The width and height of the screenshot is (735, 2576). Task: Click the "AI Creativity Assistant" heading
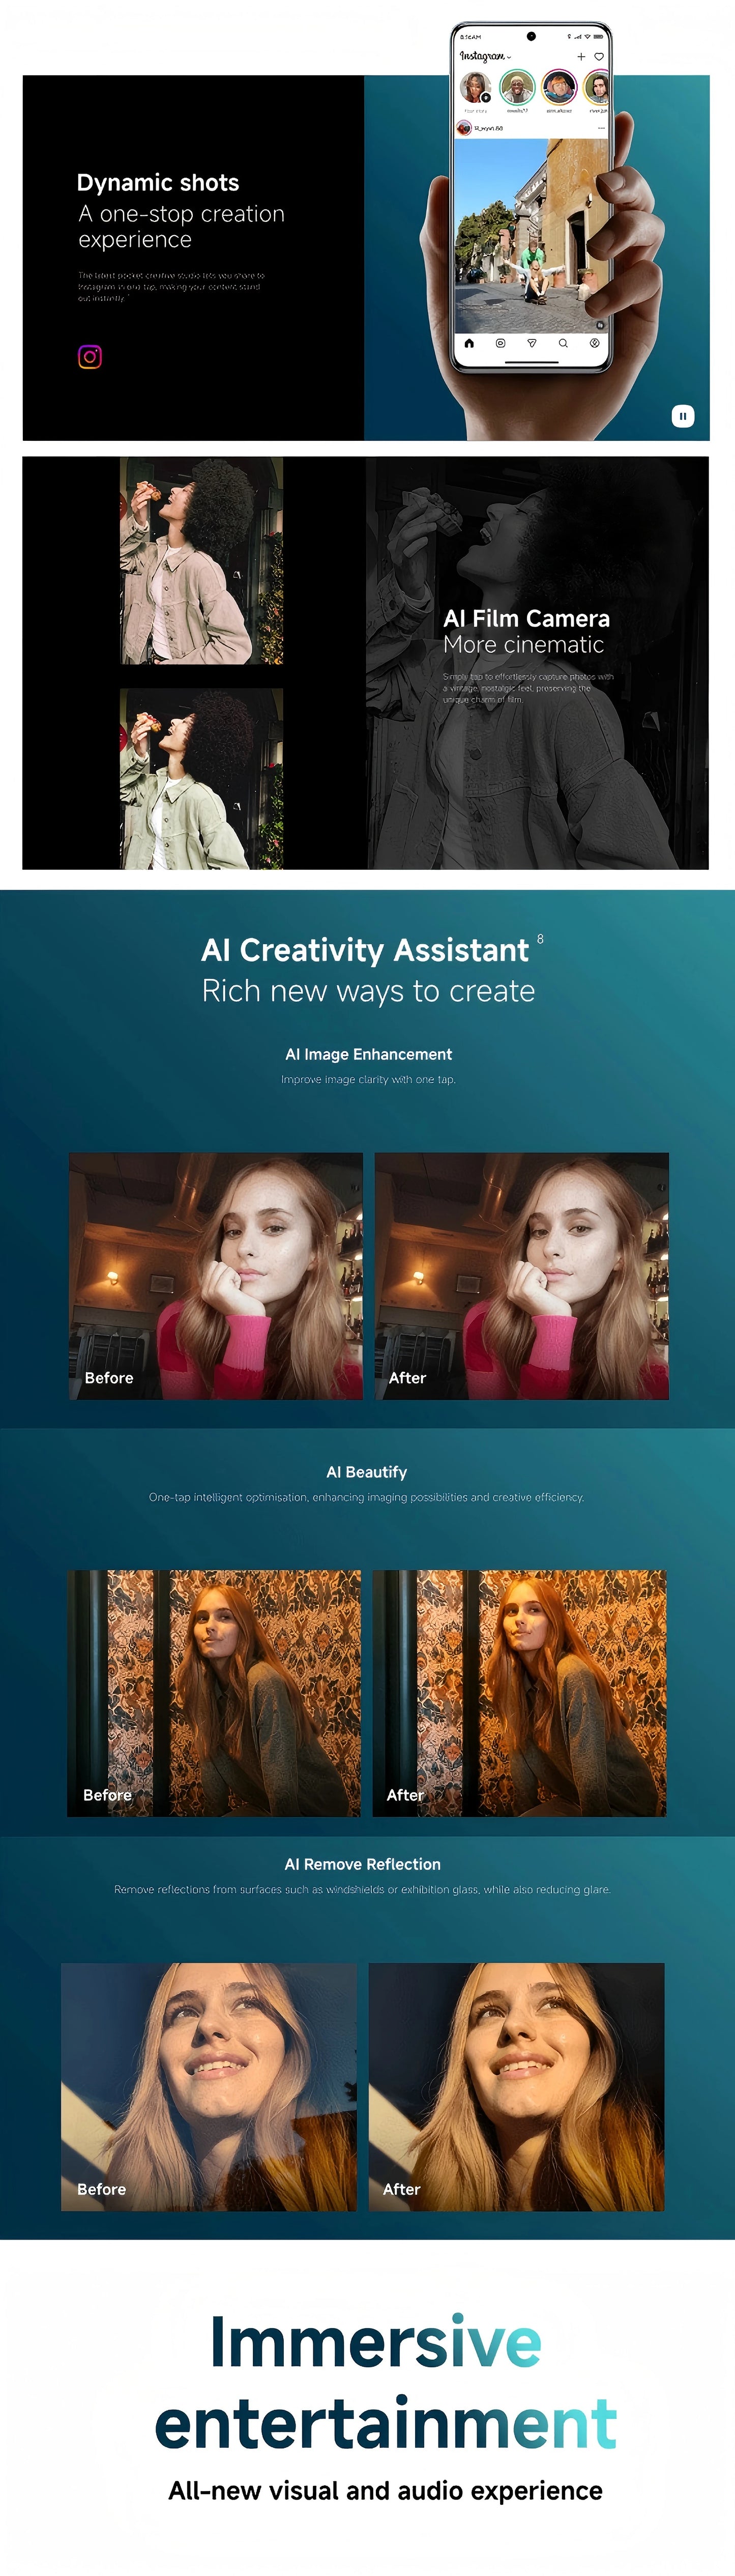coord(365,950)
